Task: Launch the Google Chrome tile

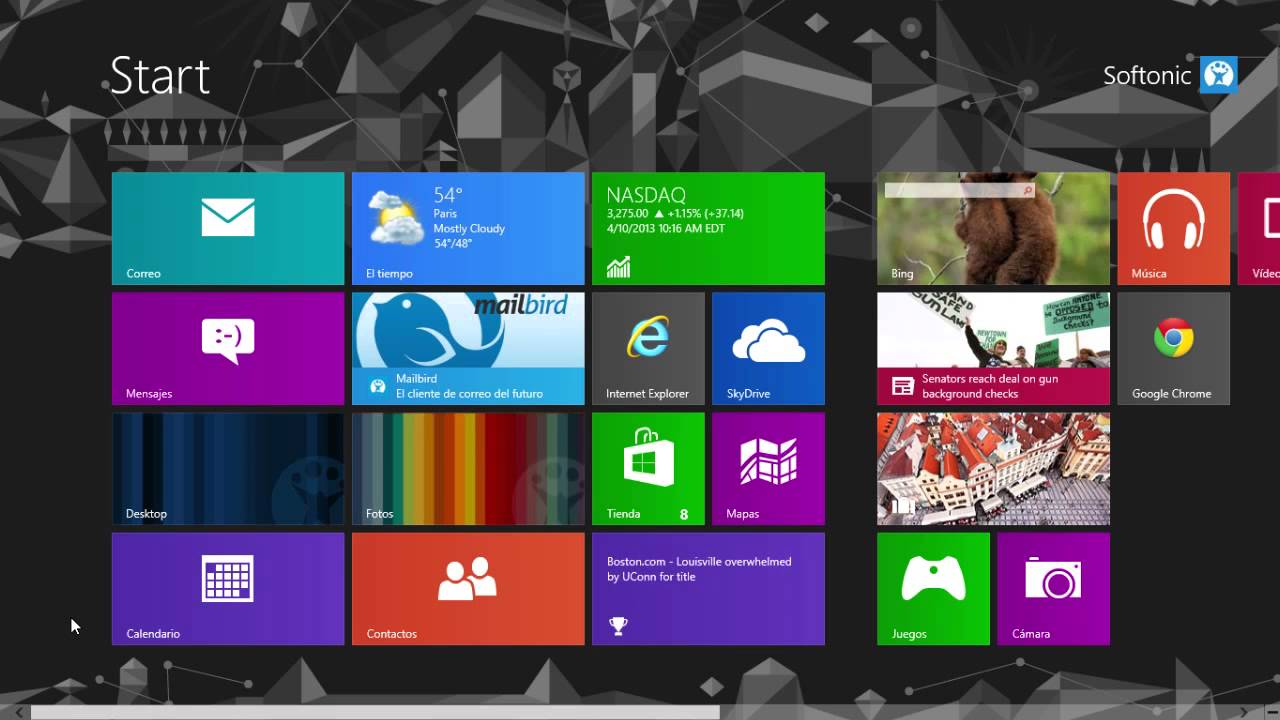Action: pos(1173,348)
